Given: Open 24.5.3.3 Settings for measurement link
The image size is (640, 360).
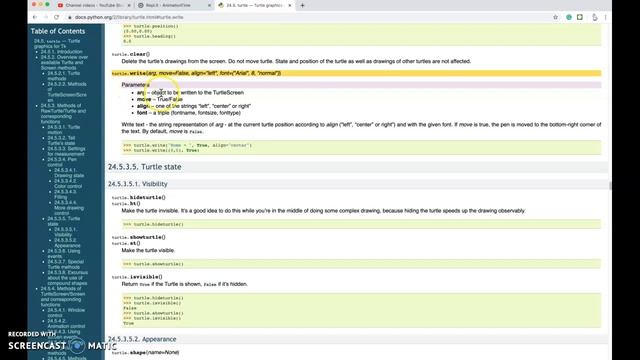Looking at the screenshot, I should 66,151.
